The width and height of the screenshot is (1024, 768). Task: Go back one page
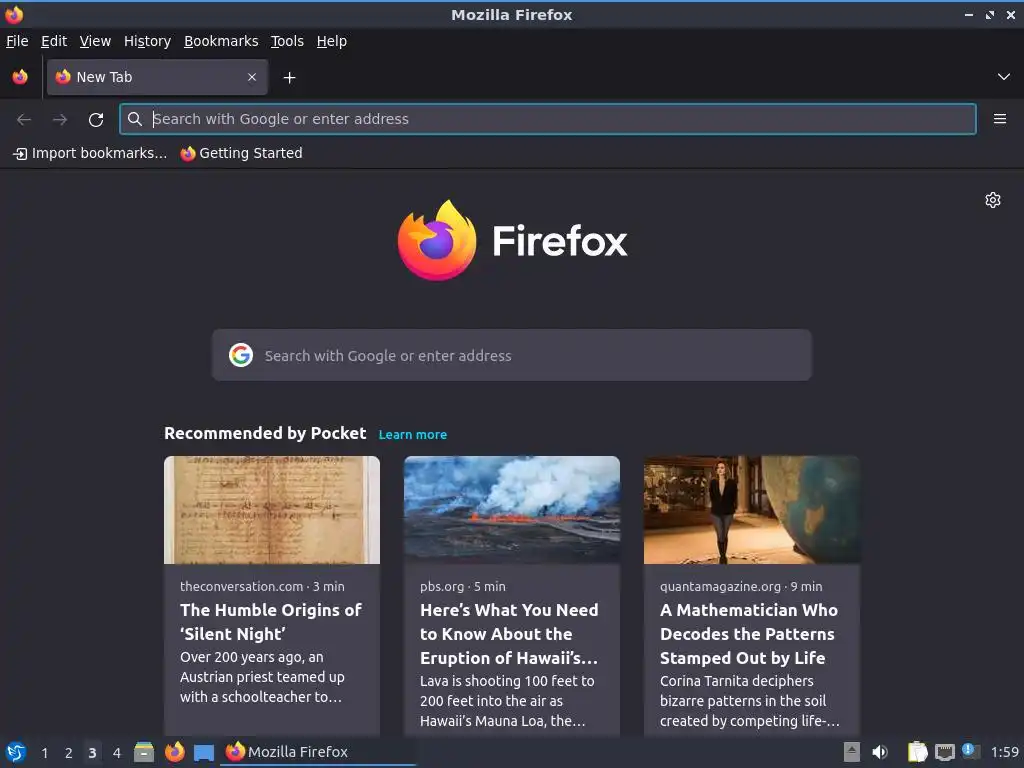[x=24, y=120]
